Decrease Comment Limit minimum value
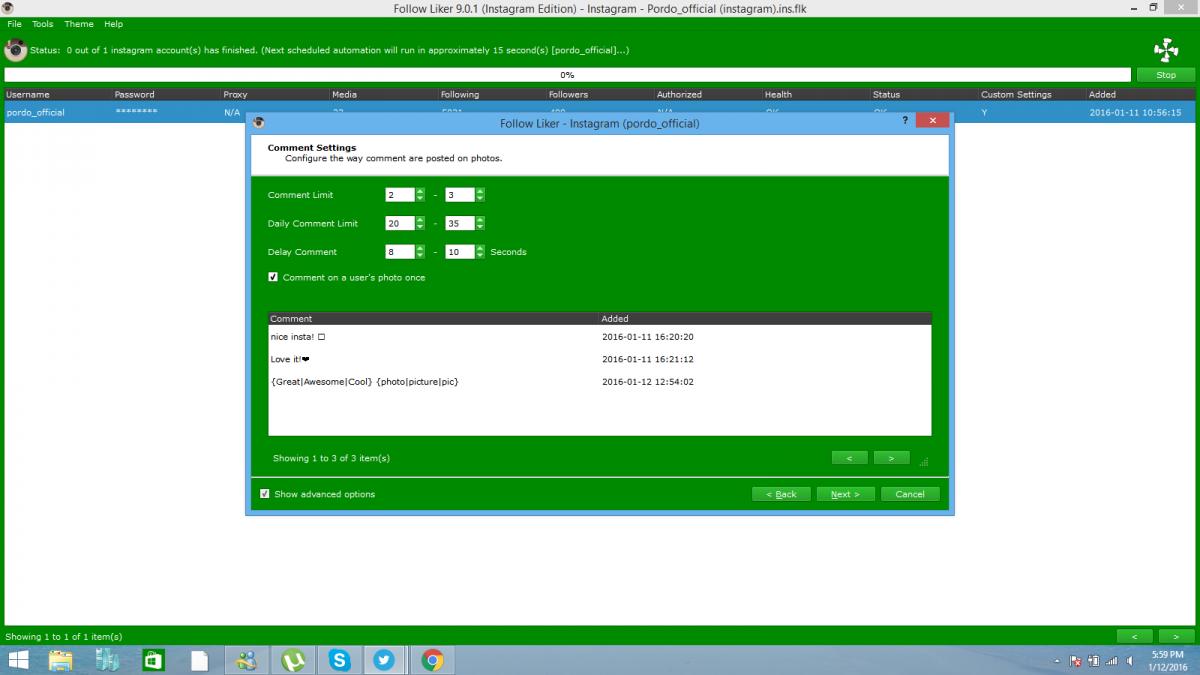Screen dimensions: 1200x675 420,198
